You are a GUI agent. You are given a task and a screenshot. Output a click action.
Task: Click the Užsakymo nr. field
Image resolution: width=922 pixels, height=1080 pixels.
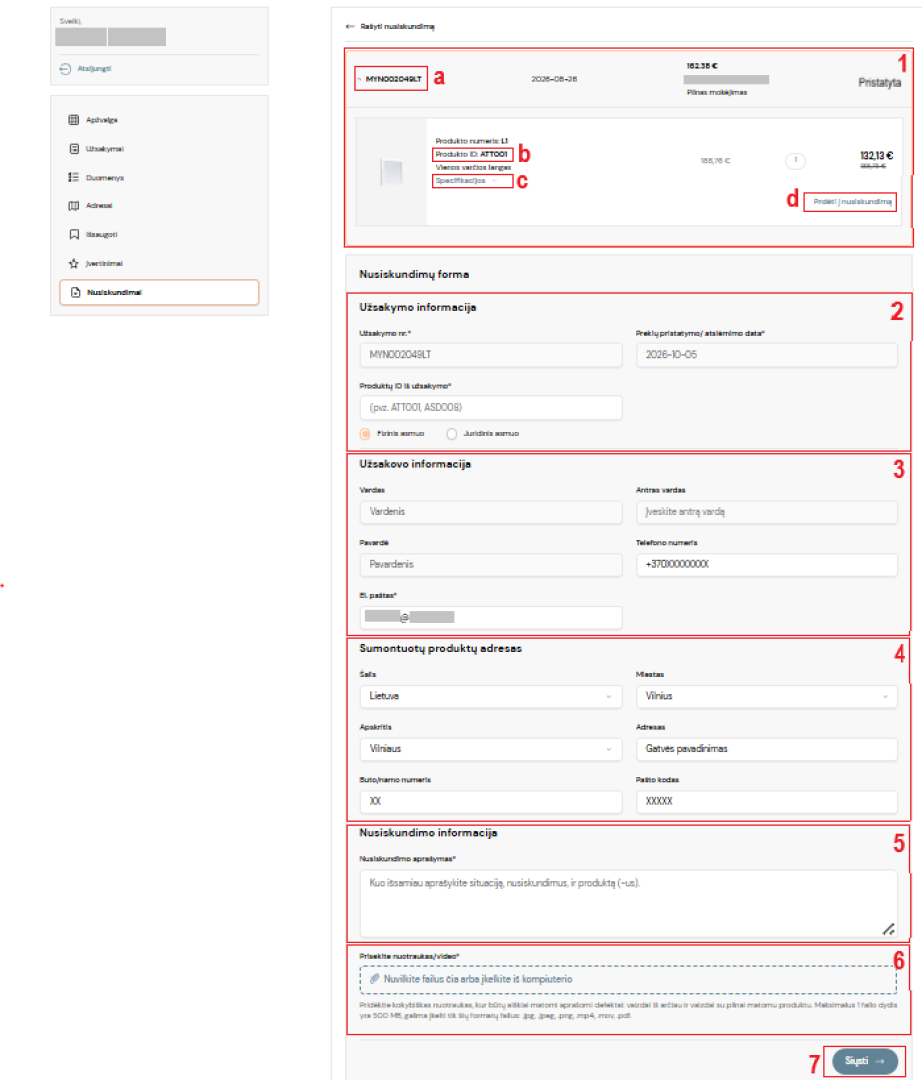click(491, 355)
